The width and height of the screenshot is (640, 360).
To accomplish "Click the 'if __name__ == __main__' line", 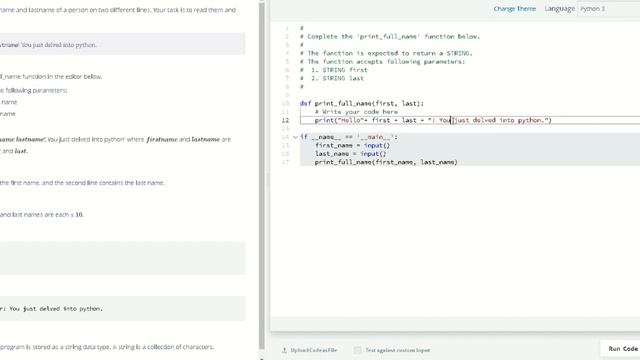I will (x=349, y=137).
